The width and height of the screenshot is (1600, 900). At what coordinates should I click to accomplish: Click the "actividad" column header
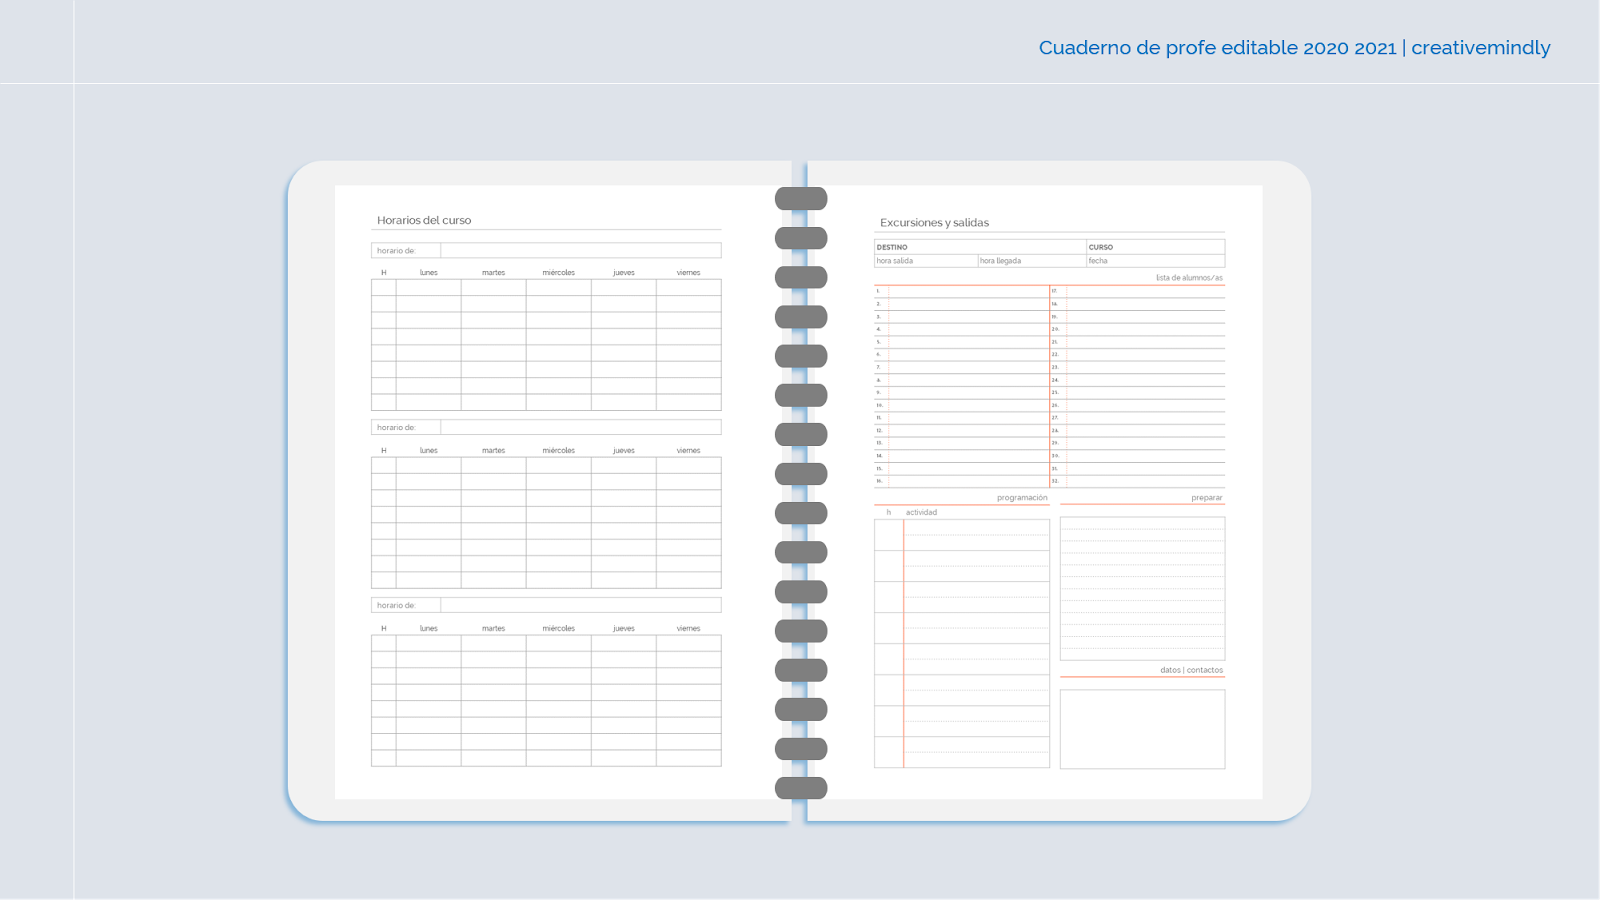point(921,512)
